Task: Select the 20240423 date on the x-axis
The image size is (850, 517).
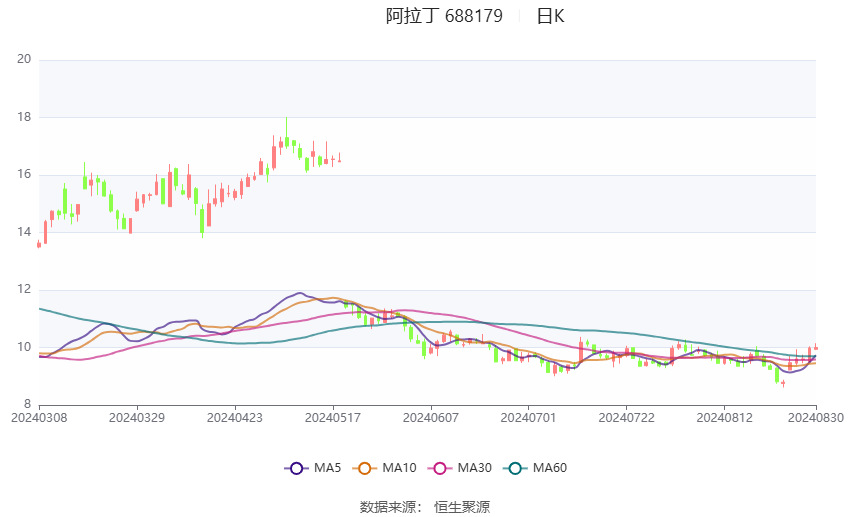Action: click(x=235, y=415)
